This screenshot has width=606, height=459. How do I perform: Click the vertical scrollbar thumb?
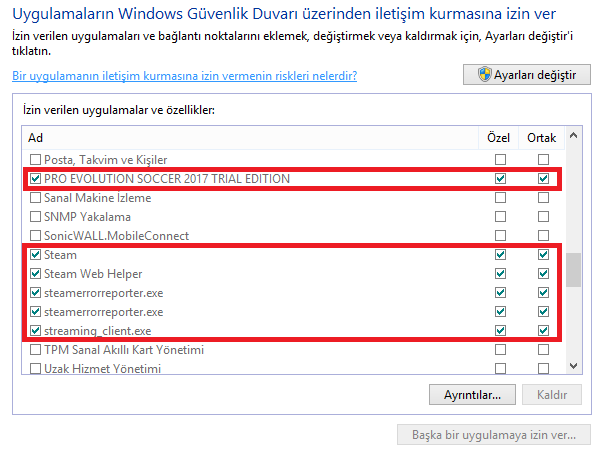point(574,270)
